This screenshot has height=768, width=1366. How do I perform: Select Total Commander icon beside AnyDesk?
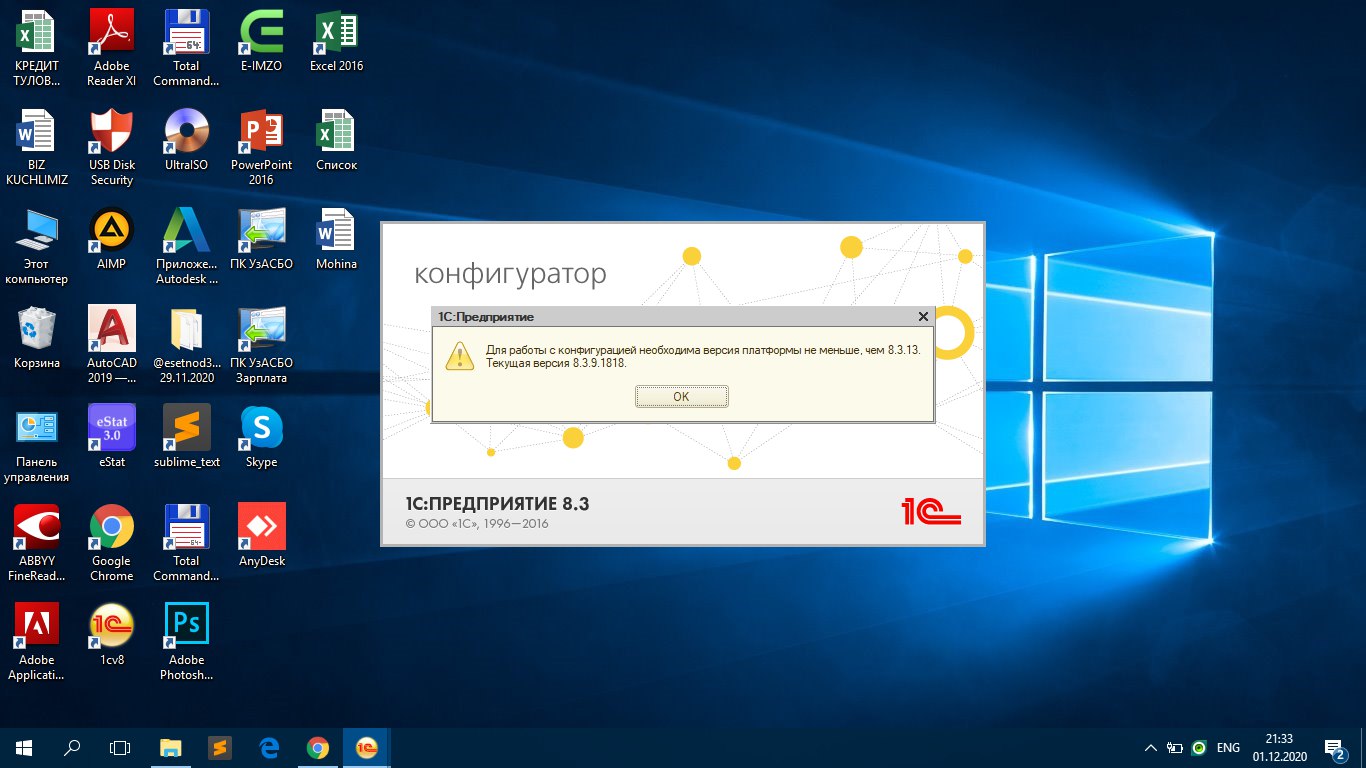pyautogui.click(x=186, y=543)
